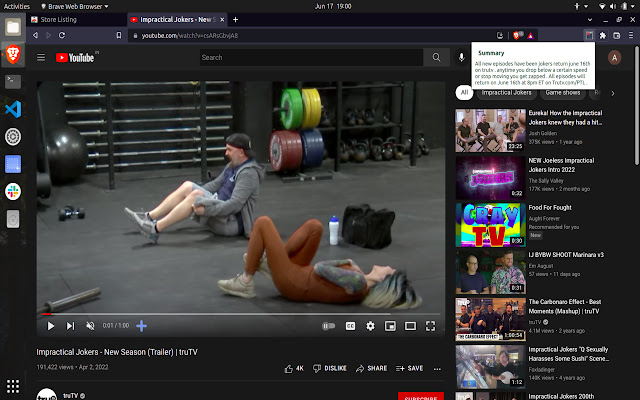Unmute the video volume icon
This screenshot has height=400, width=640.
point(90,326)
